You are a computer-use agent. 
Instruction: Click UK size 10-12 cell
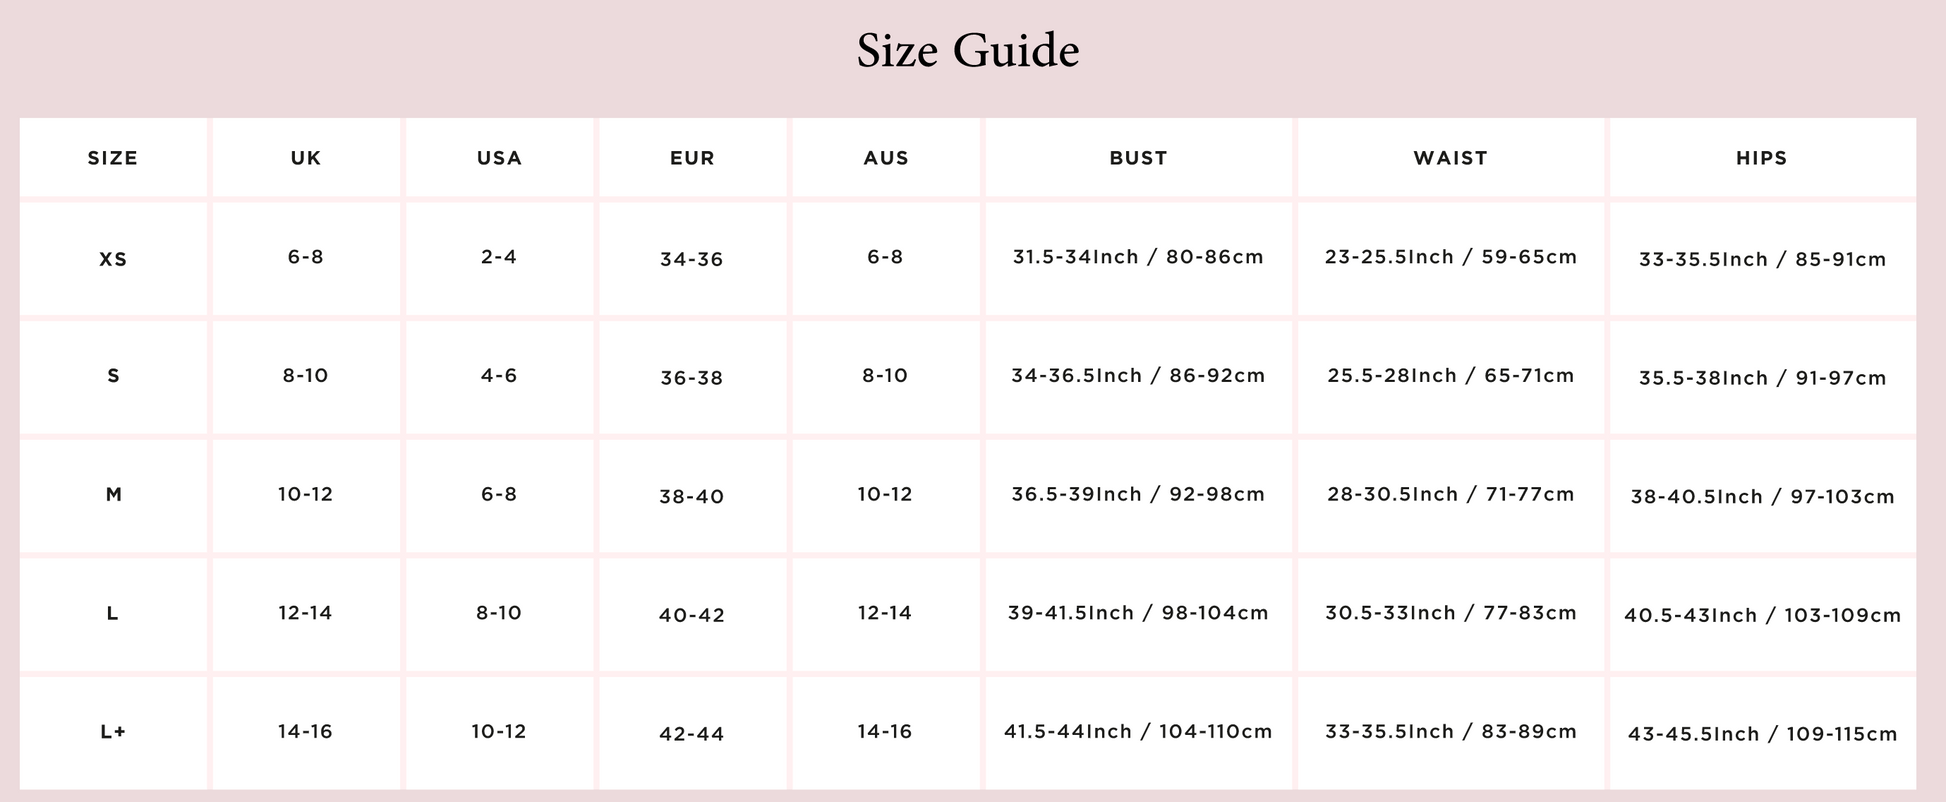tap(306, 495)
